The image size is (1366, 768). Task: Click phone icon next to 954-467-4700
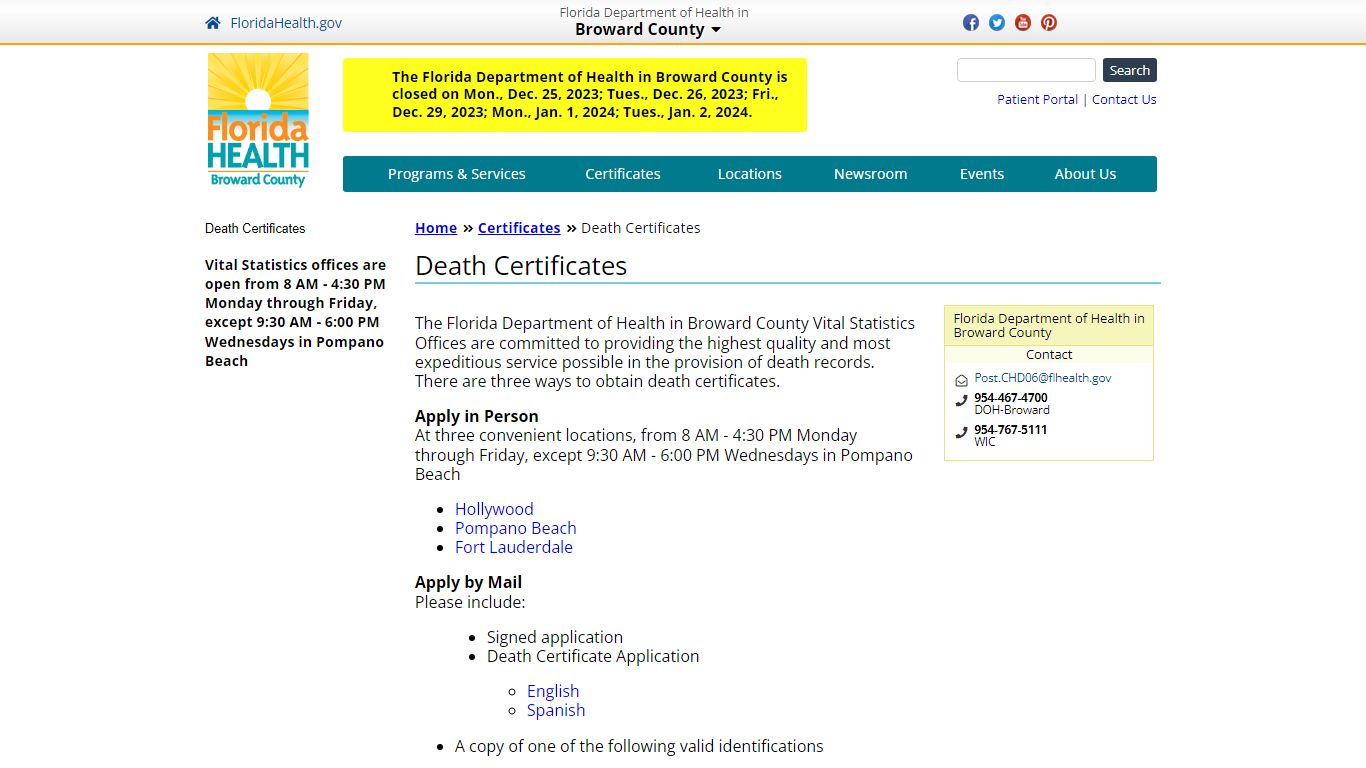[x=961, y=401]
